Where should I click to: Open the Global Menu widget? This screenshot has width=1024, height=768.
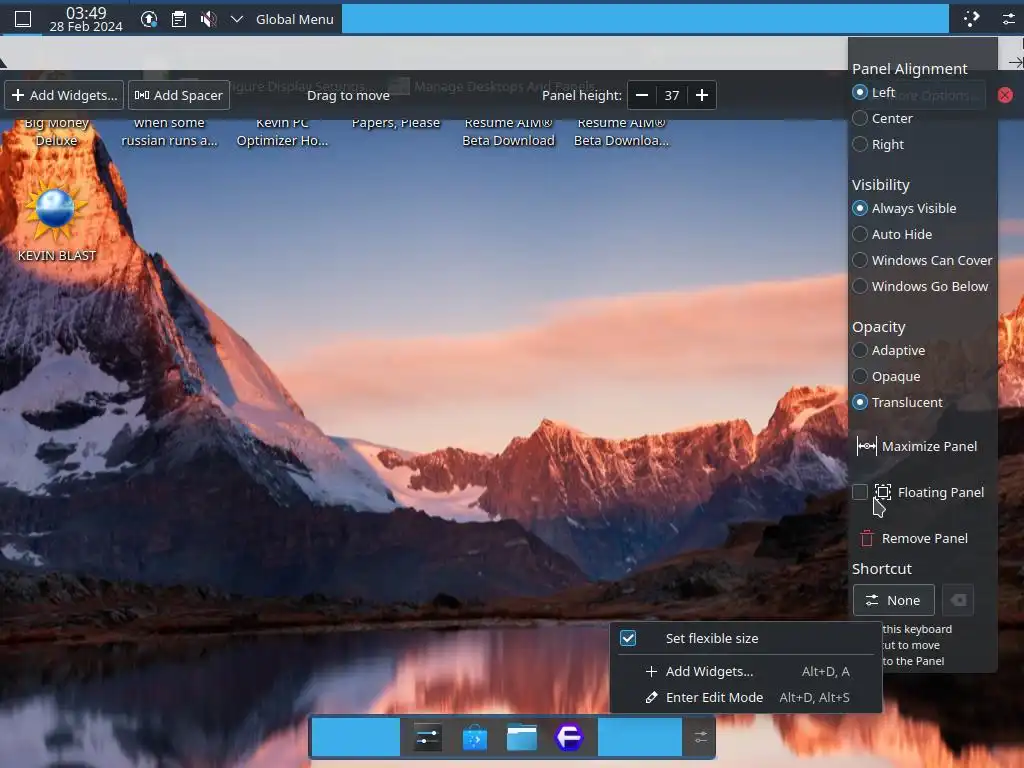(x=295, y=20)
